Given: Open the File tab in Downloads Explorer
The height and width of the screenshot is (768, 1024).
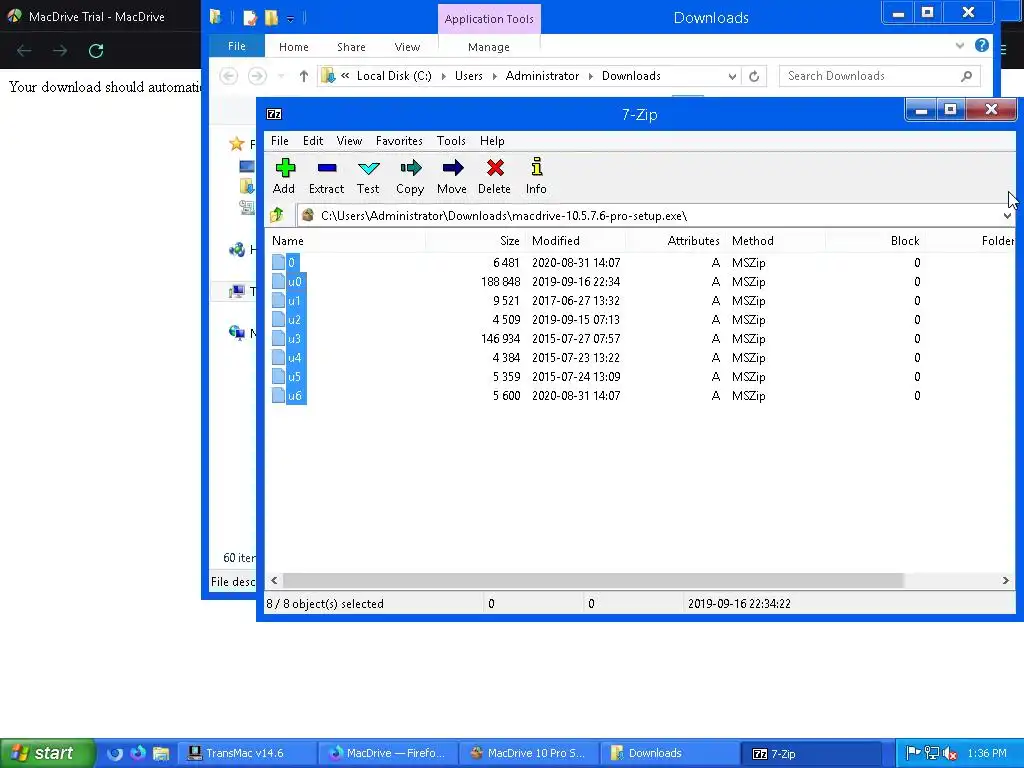Looking at the screenshot, I should (236, 46).
